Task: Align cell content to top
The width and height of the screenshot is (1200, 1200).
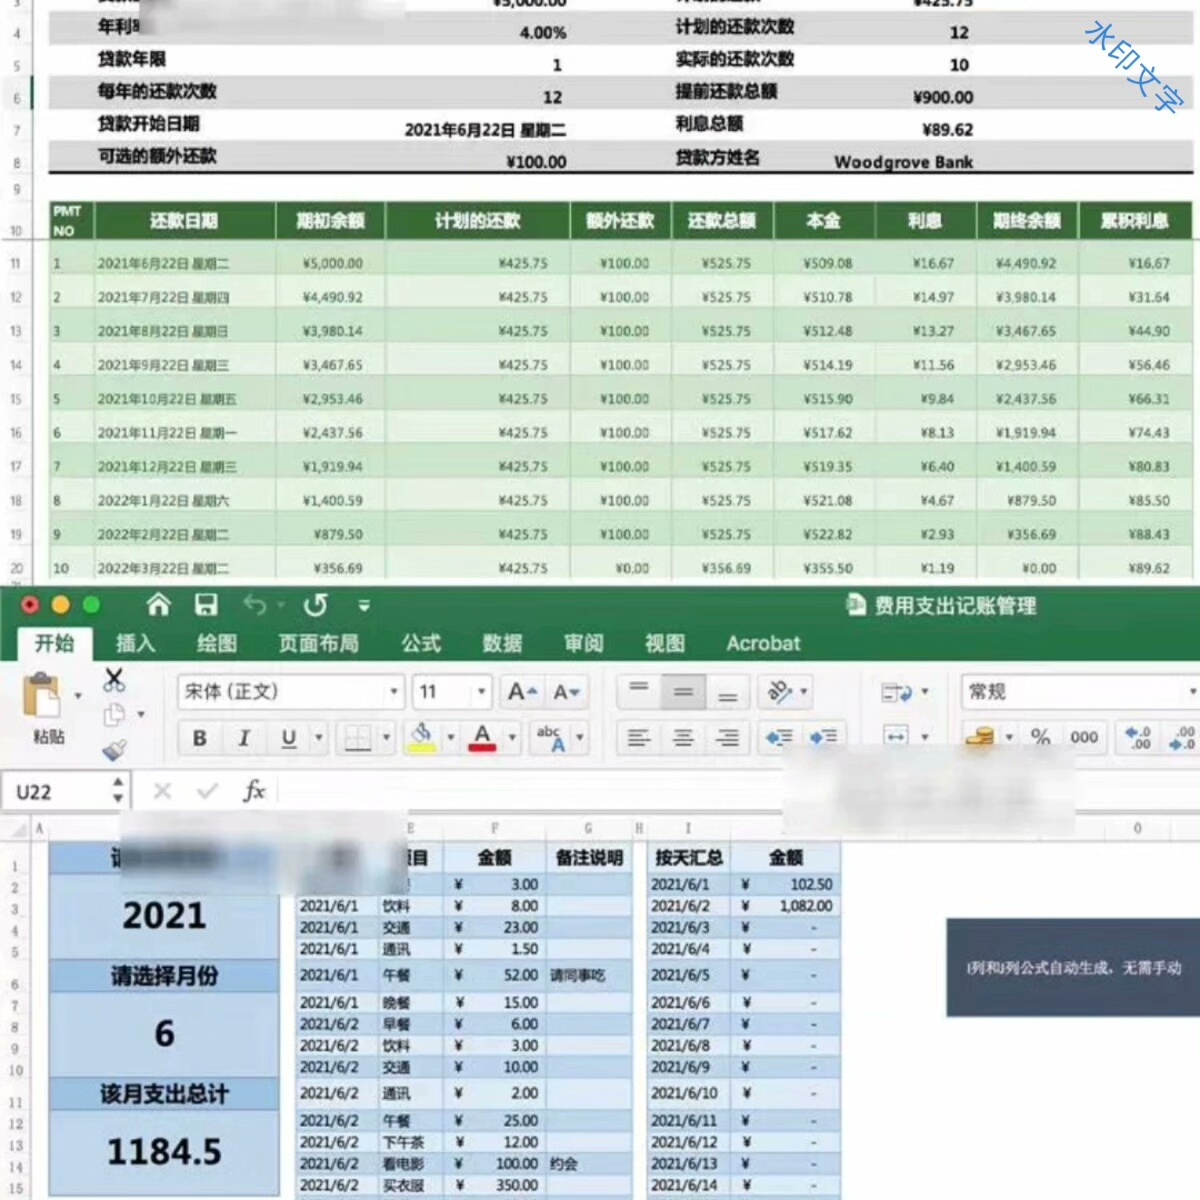Action: tap(638, 690)
